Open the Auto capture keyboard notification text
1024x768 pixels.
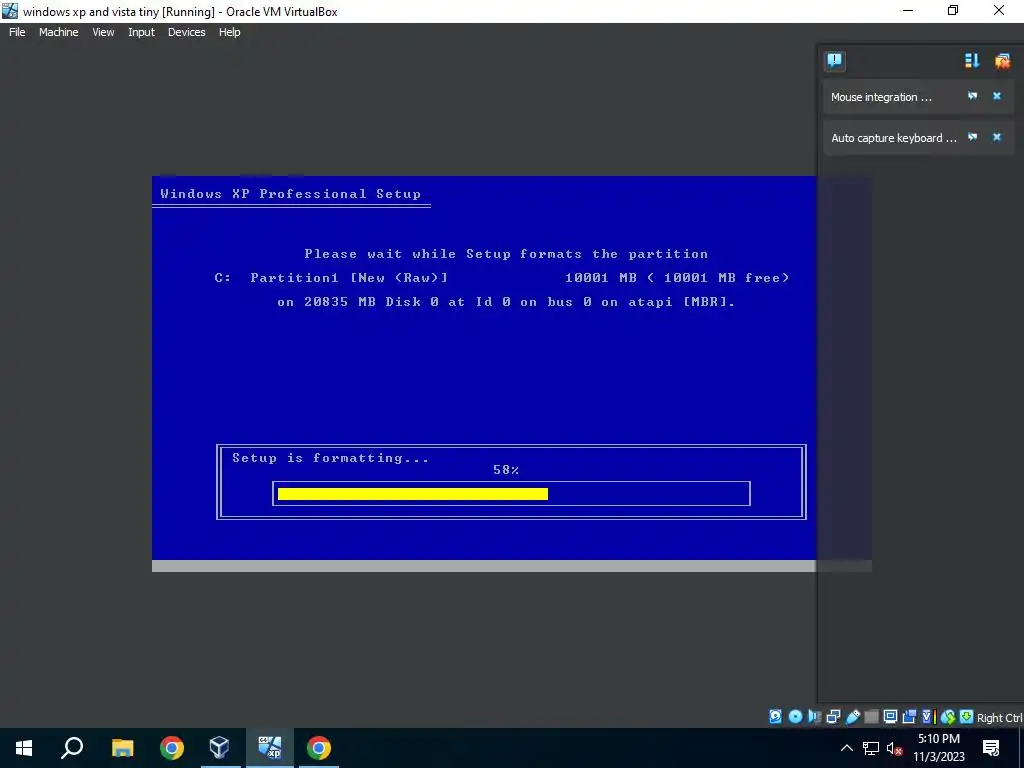pos(893,138)
